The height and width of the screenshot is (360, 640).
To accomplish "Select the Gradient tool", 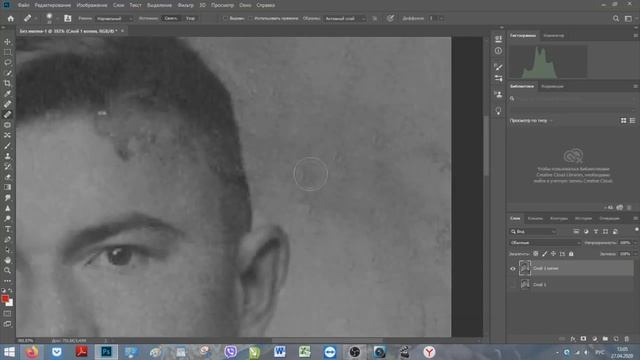I will 7,187.
